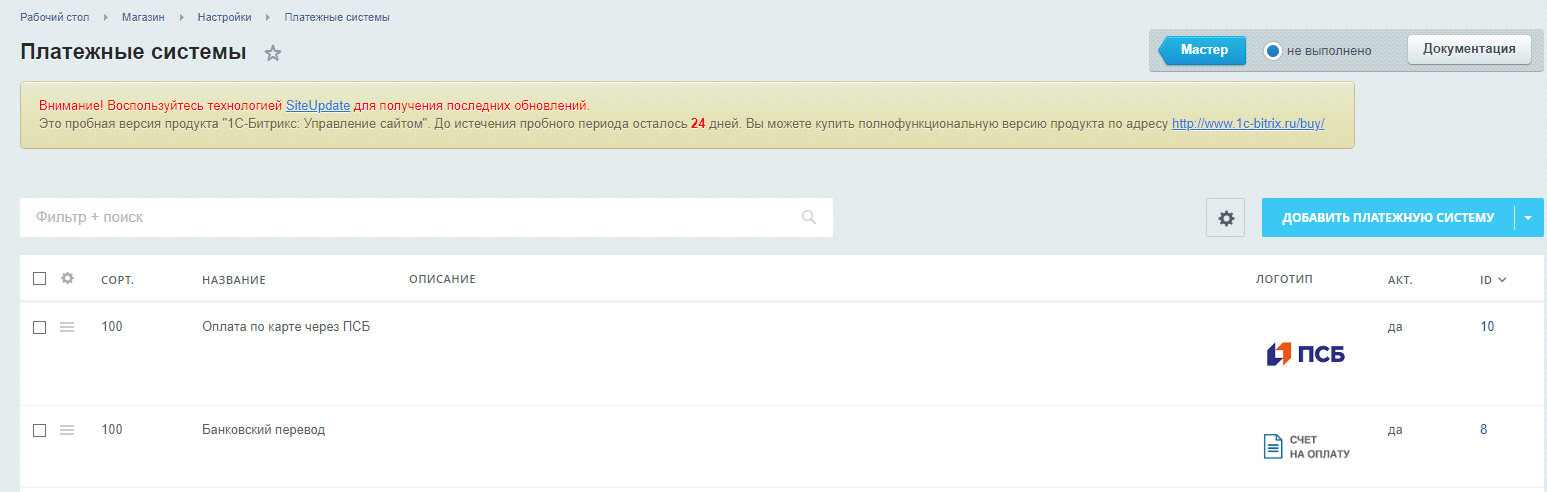This screenshot has width=1547, height=492.
Task: Open list settings gear button
Action: tap(1225, 218)
